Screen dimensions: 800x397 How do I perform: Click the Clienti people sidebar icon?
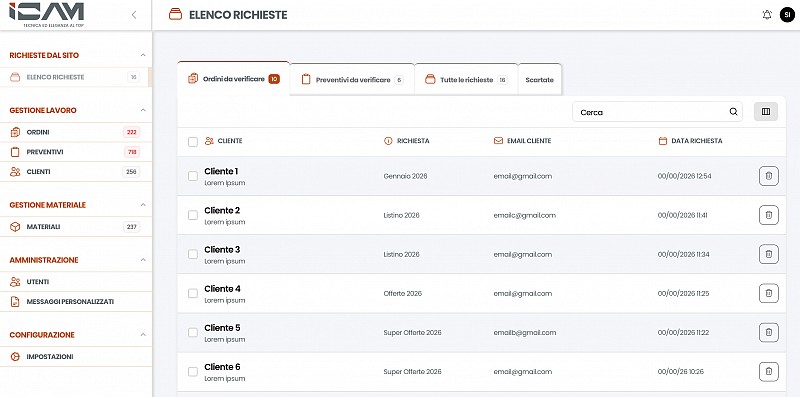[15, 172]
